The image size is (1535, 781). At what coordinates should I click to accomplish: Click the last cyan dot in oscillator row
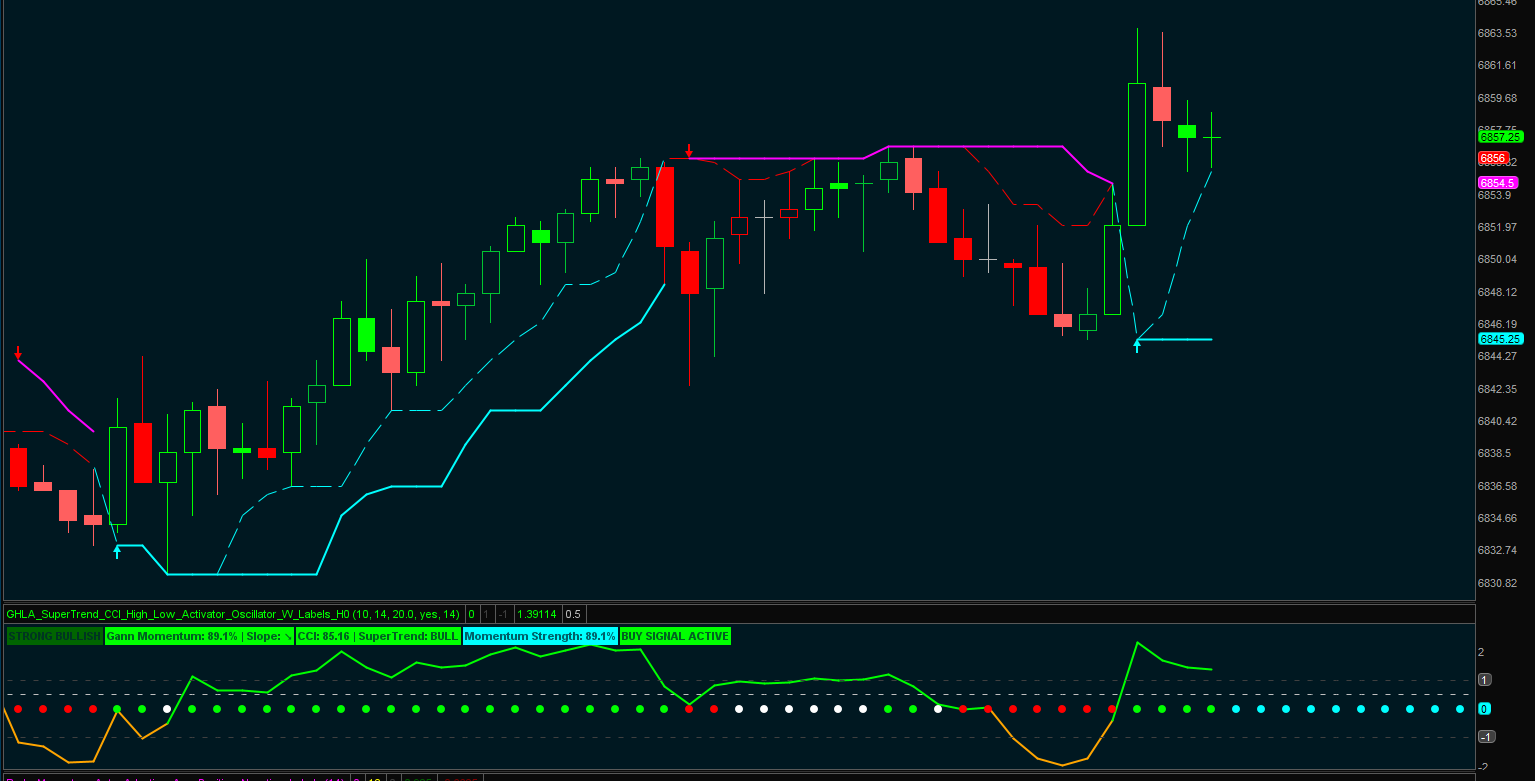pos(1459,709)
